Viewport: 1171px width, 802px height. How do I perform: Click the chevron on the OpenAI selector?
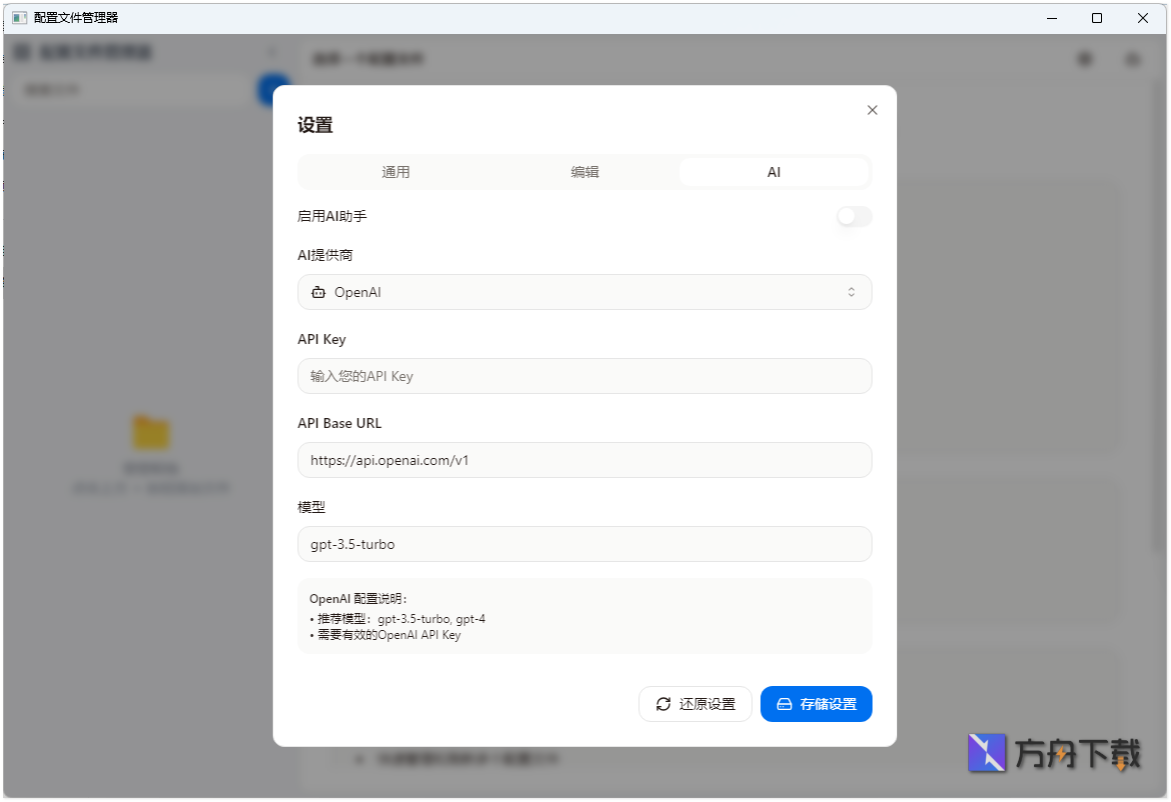tap(852, 291)
